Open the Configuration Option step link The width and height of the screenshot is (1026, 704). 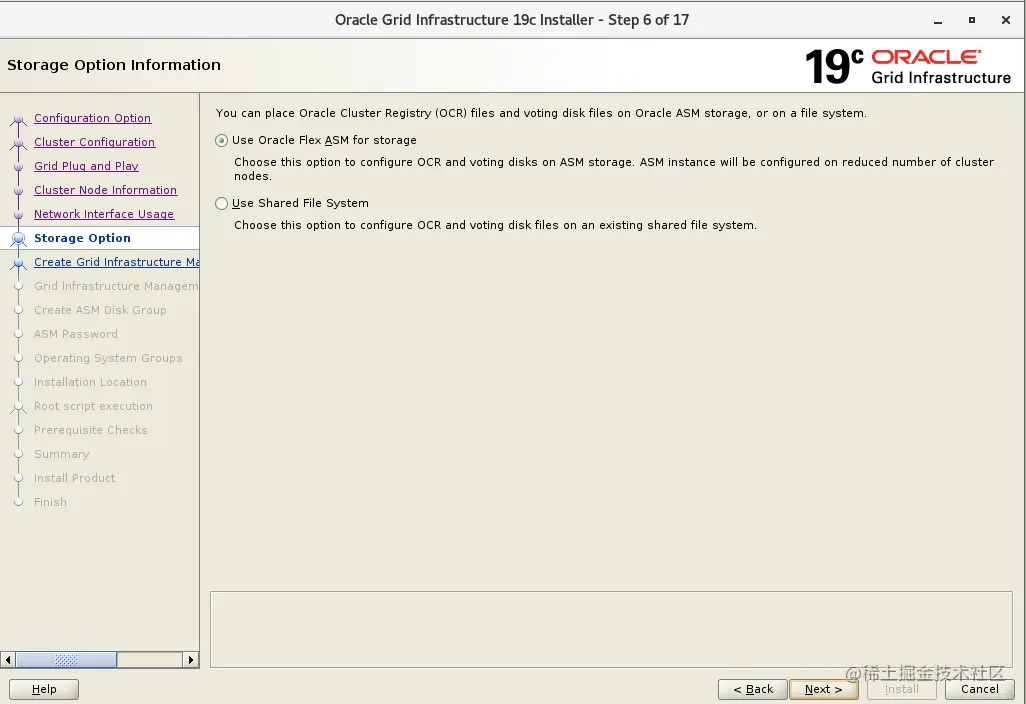pos(92,118)
